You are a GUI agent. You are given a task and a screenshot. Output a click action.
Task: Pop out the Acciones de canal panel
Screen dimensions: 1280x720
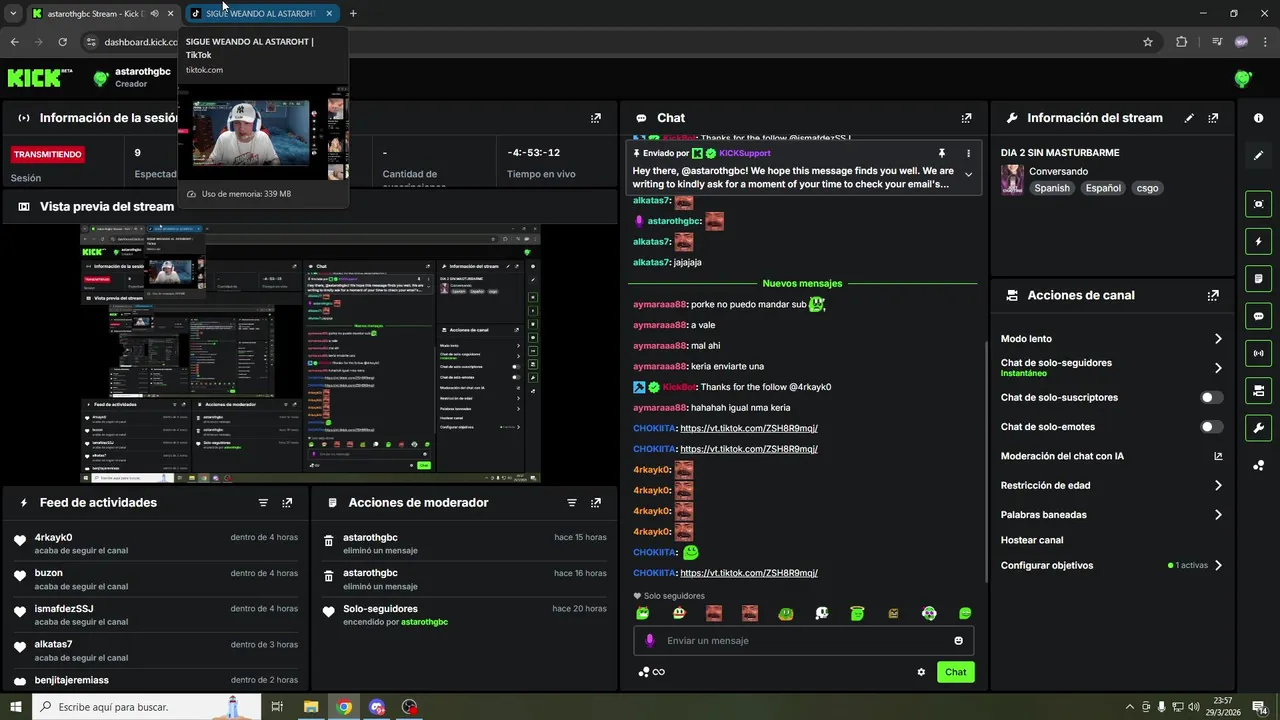[x=1213, y=296]
